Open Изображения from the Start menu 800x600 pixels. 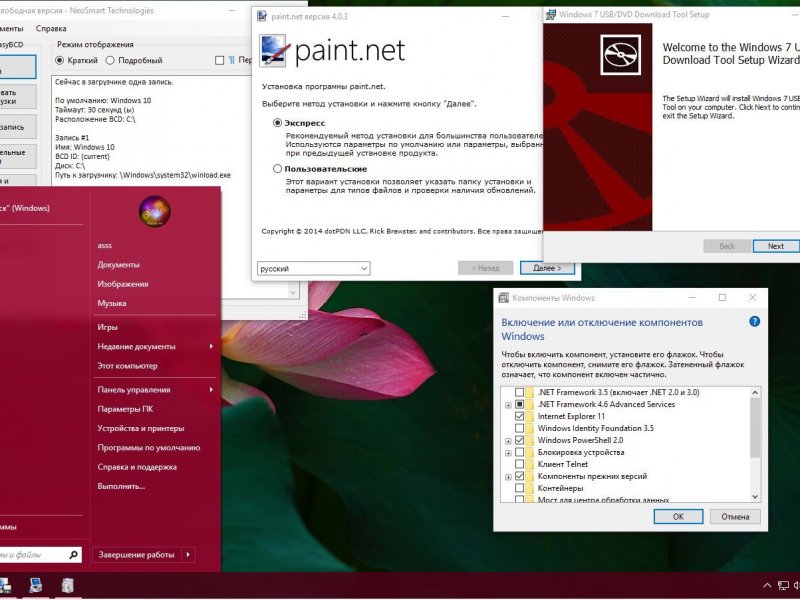click(x=123, y=284)
